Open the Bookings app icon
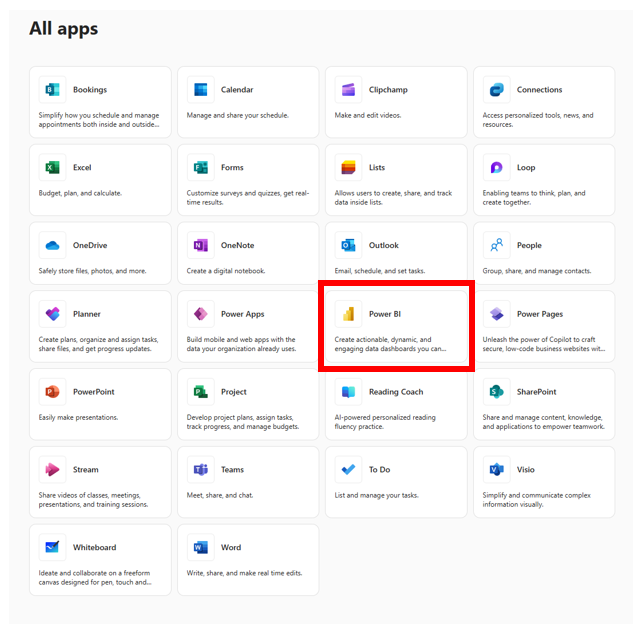The height and width of the screenshot is (637, 642). [52, 89]
